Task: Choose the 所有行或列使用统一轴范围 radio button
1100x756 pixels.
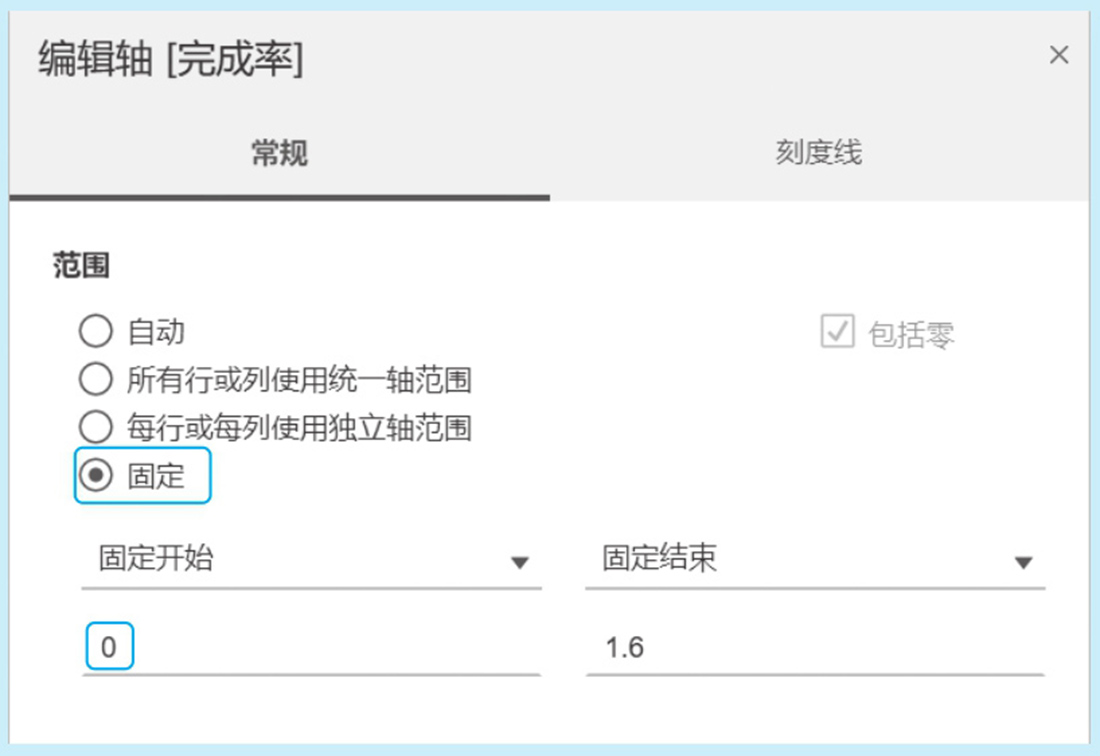Action: point(95,380)
